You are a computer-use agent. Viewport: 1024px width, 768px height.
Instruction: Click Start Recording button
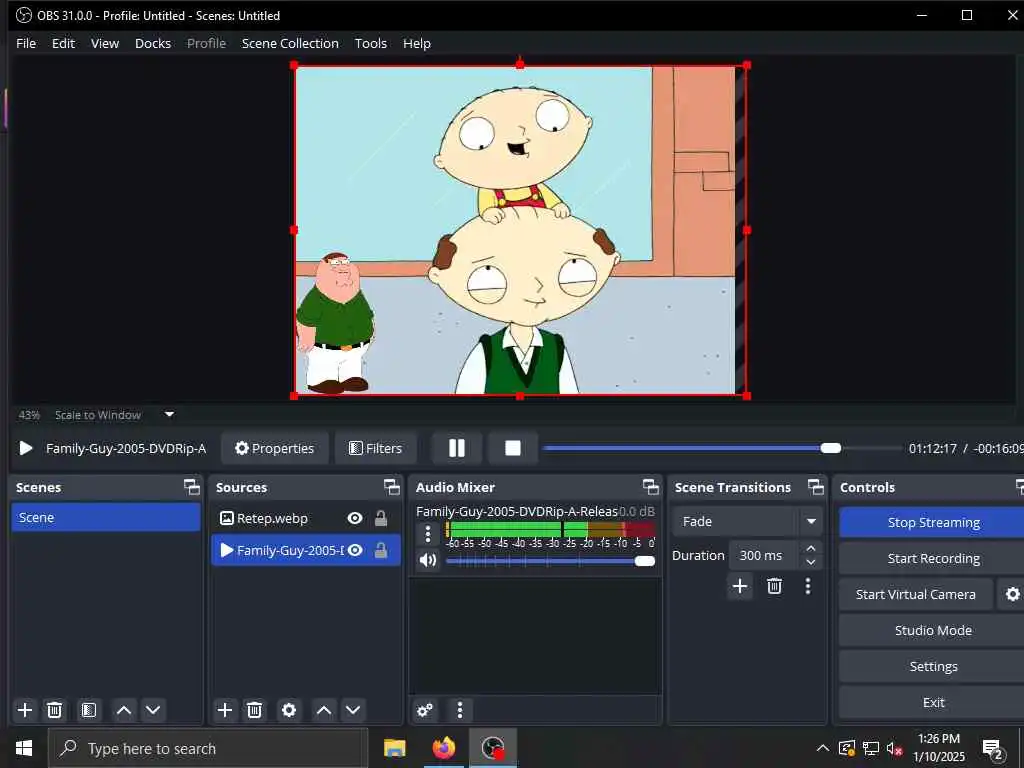[933, 558]
